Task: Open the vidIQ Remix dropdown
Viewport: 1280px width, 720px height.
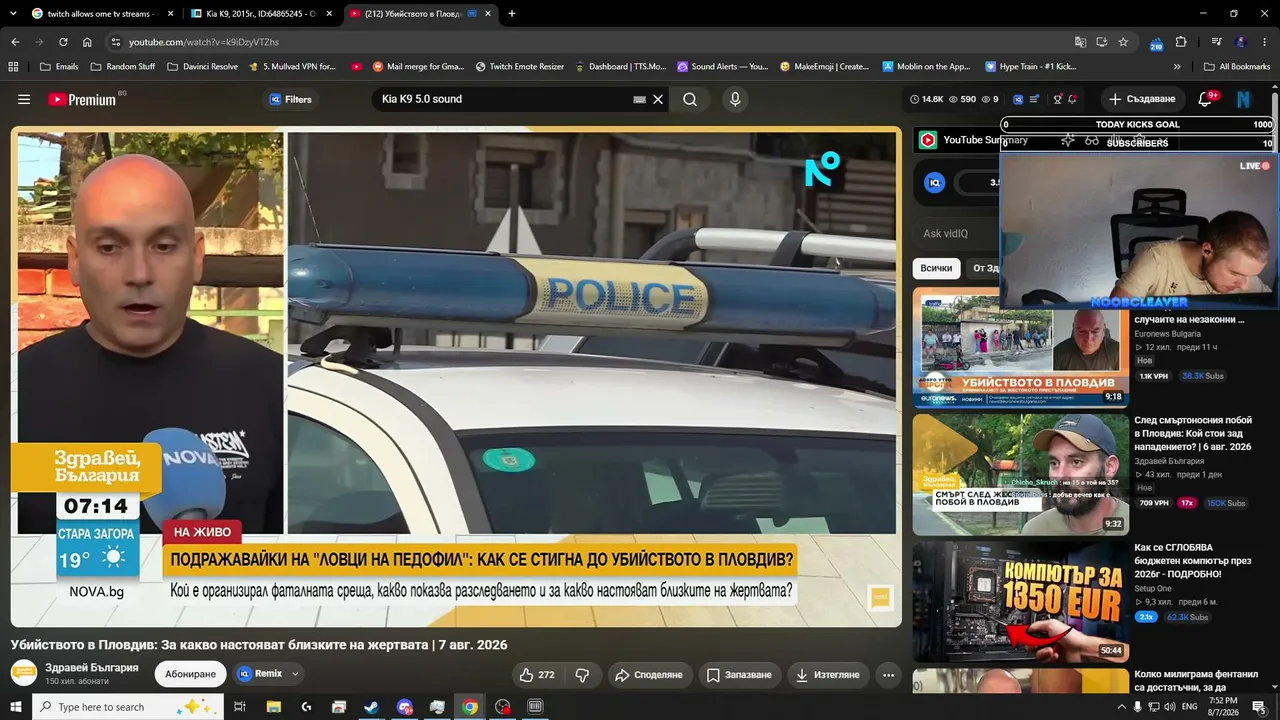Action: (268, 674)
